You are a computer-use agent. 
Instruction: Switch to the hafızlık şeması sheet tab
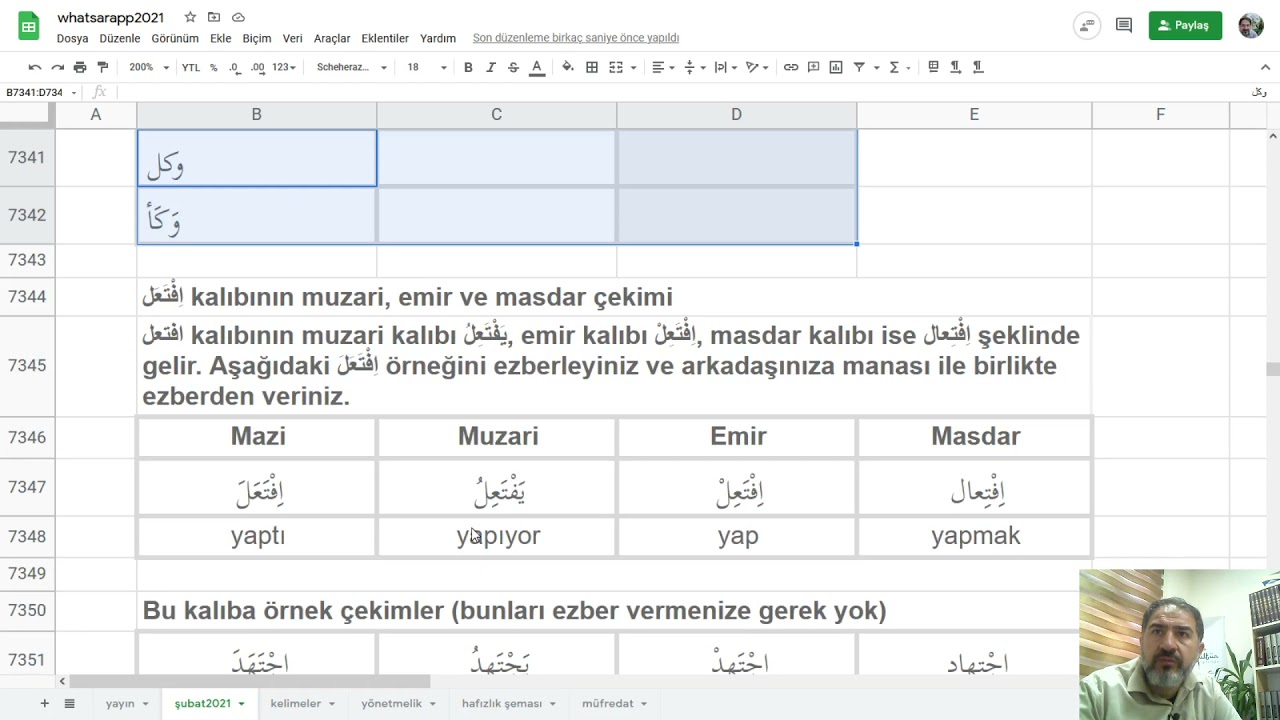pyautogui.click(x=508, y=703)
